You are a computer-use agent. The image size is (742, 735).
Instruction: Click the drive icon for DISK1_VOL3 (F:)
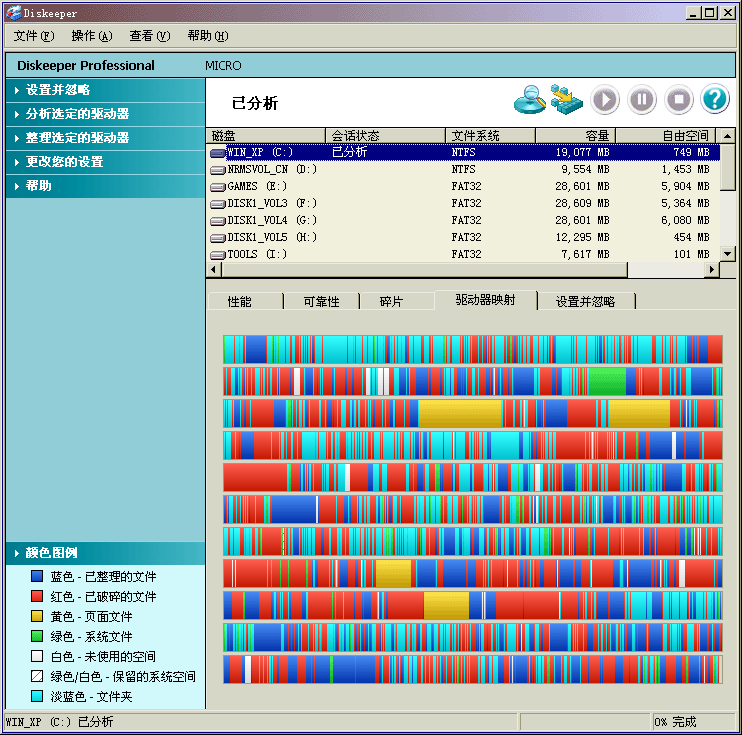tap(218, 204)
